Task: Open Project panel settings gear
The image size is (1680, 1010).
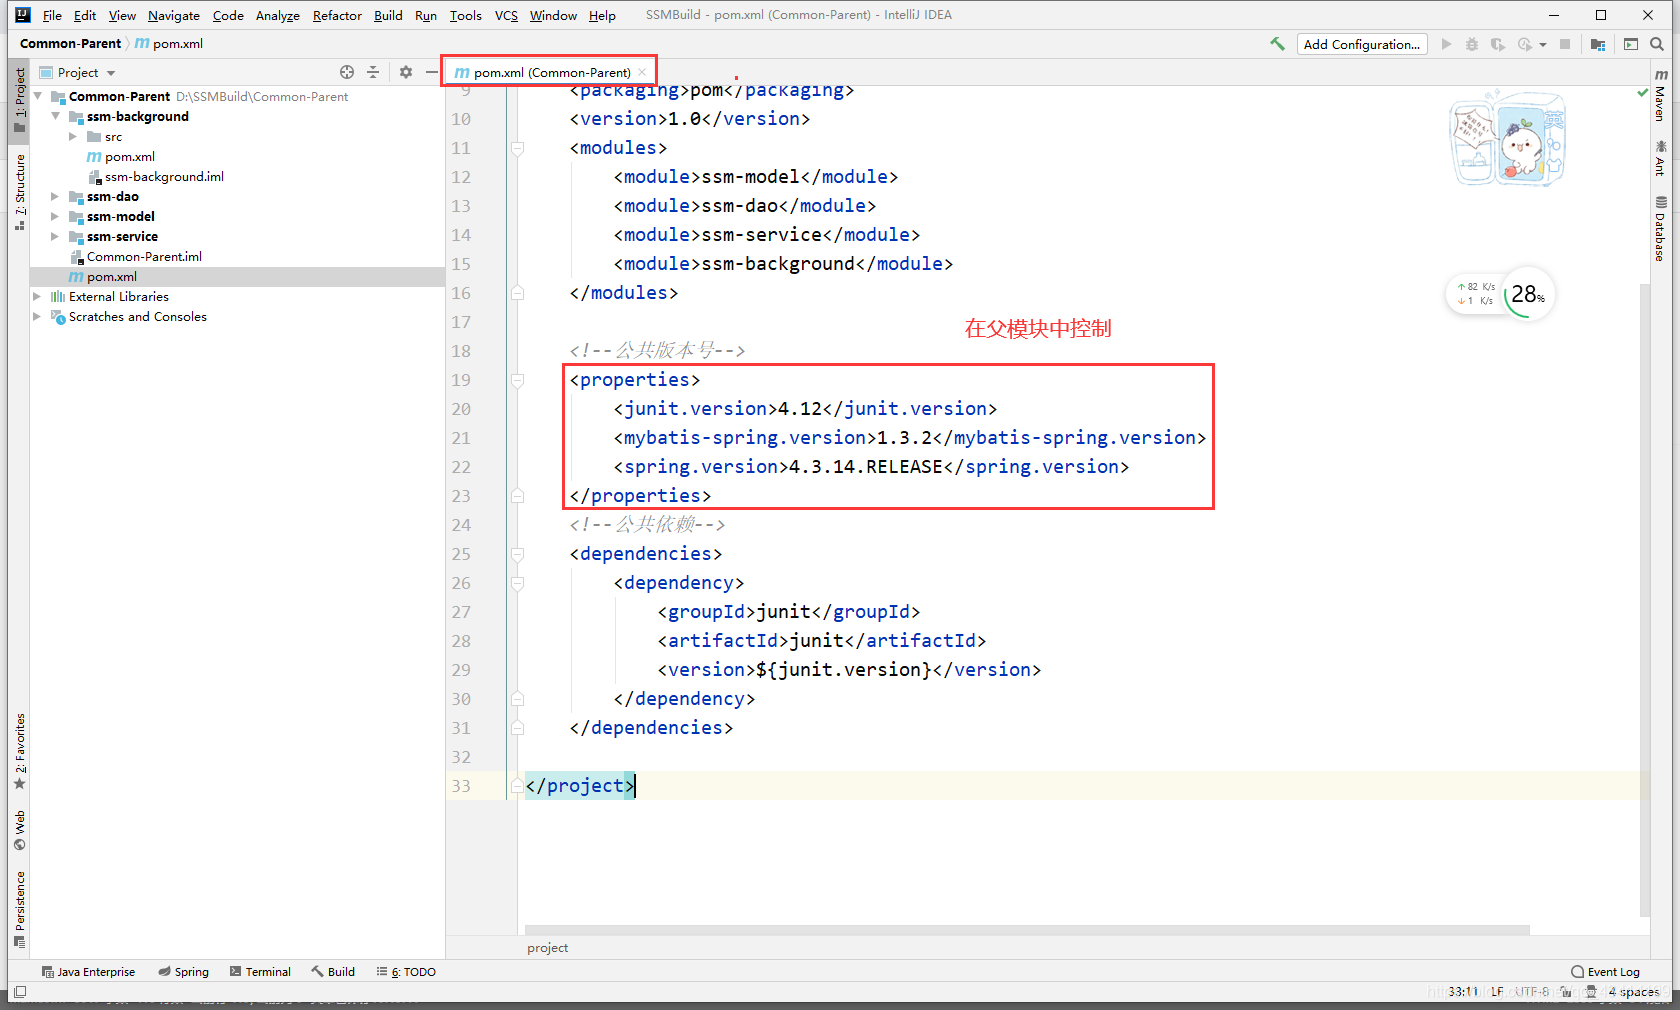Action: pos(406,72)
